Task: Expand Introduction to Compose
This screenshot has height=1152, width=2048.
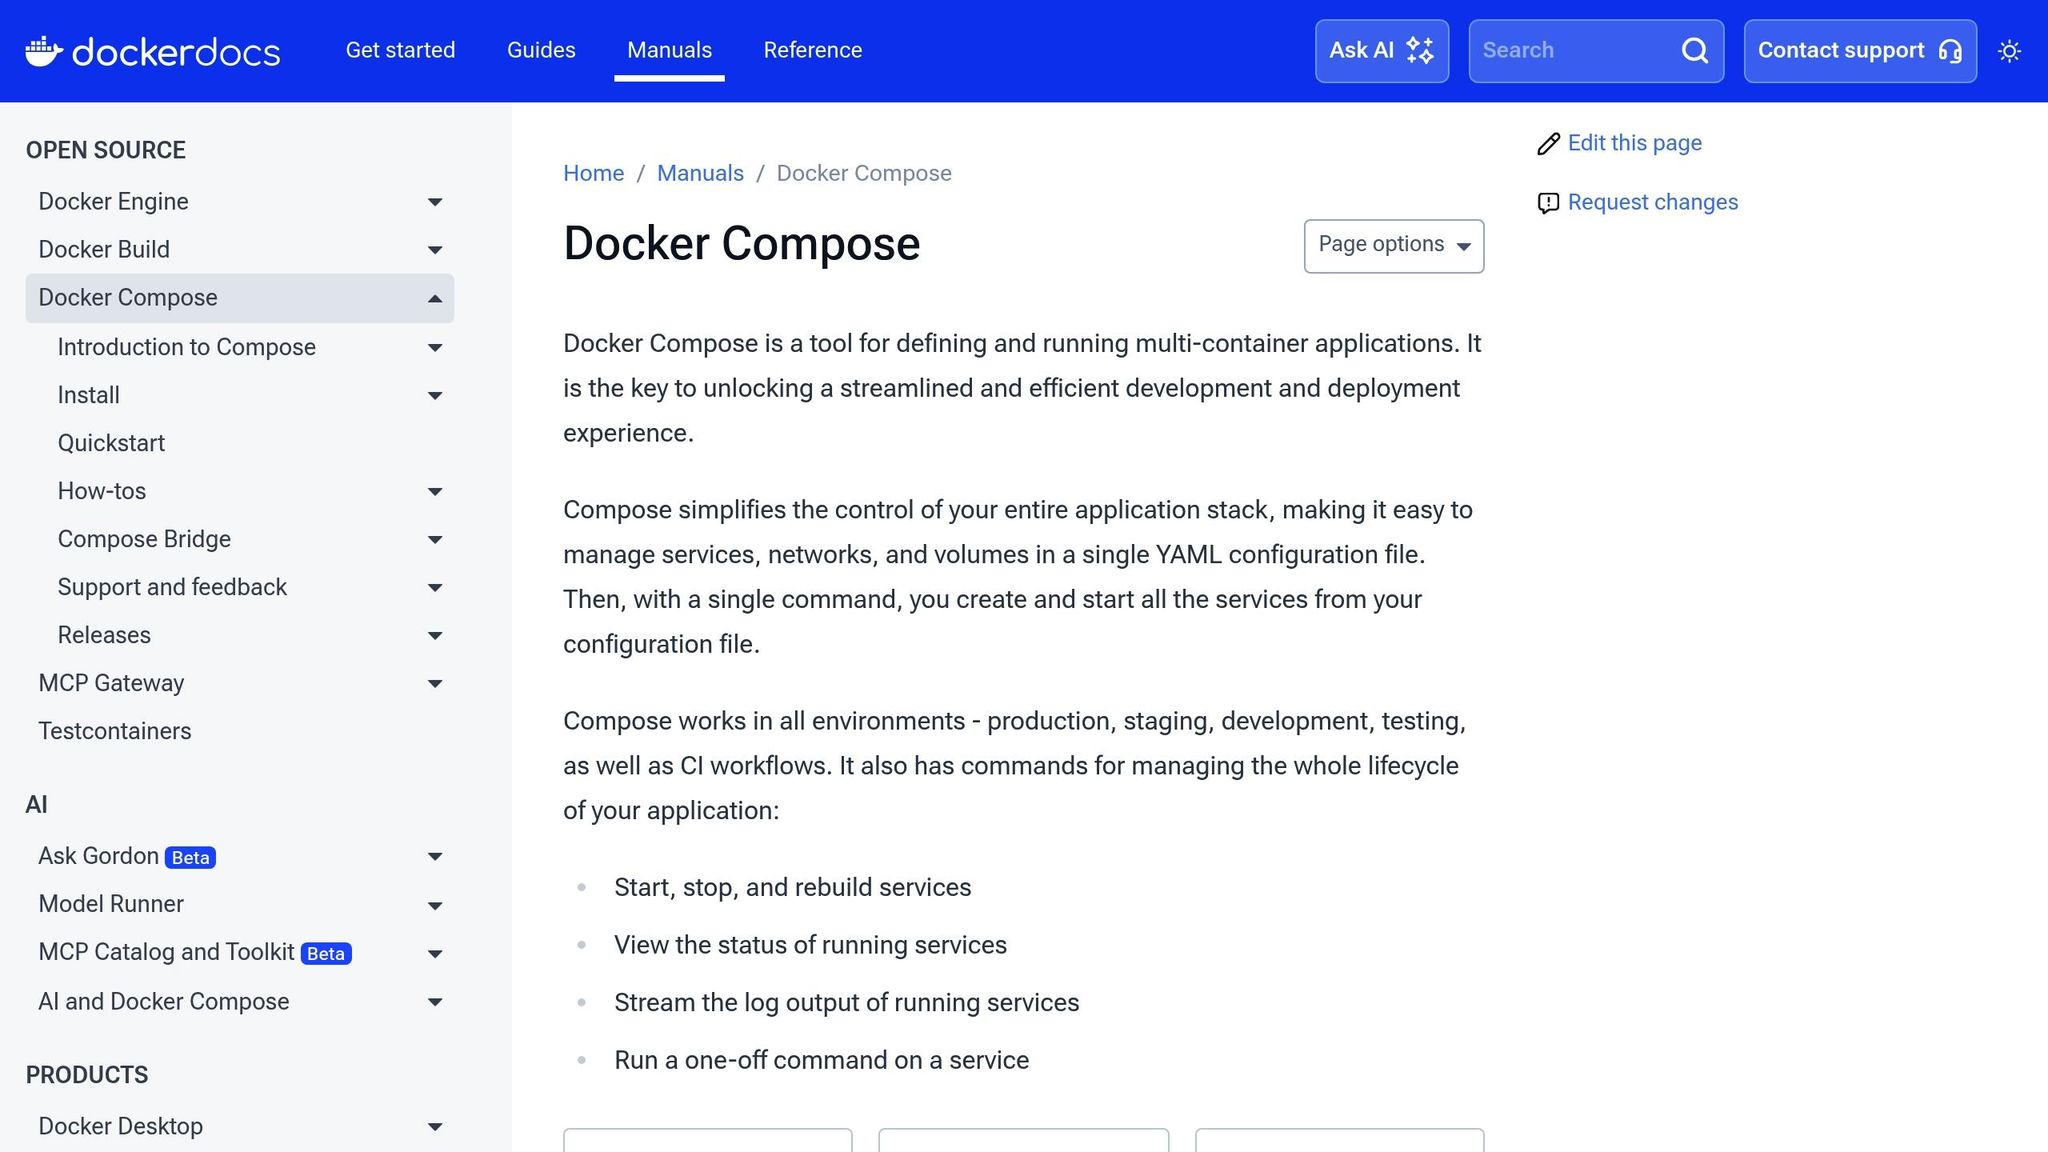Action: pyautogui.click(x=435, y=347)
